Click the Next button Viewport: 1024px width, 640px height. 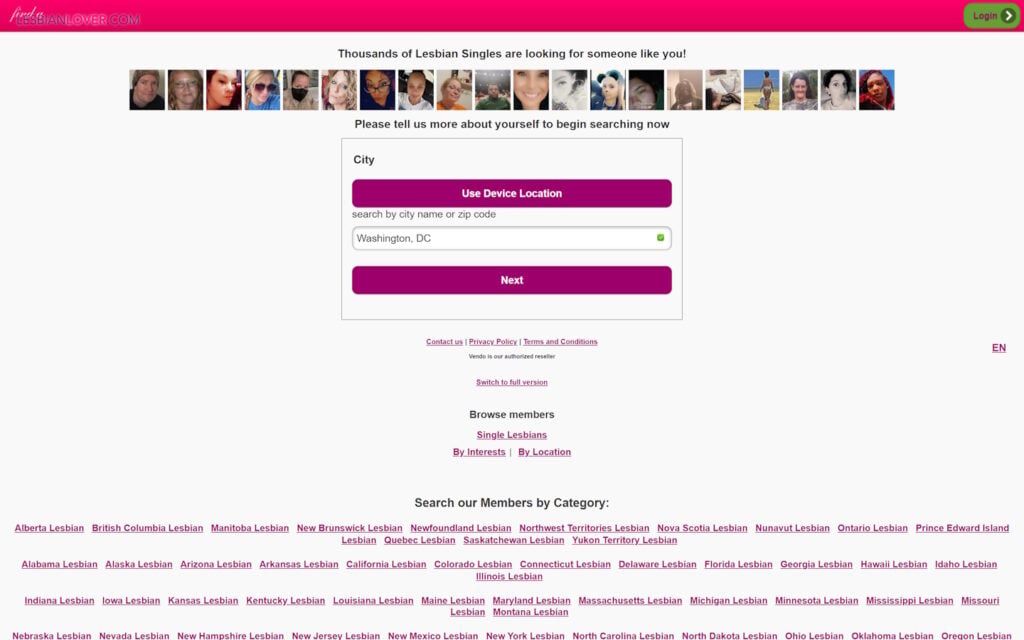511,280
